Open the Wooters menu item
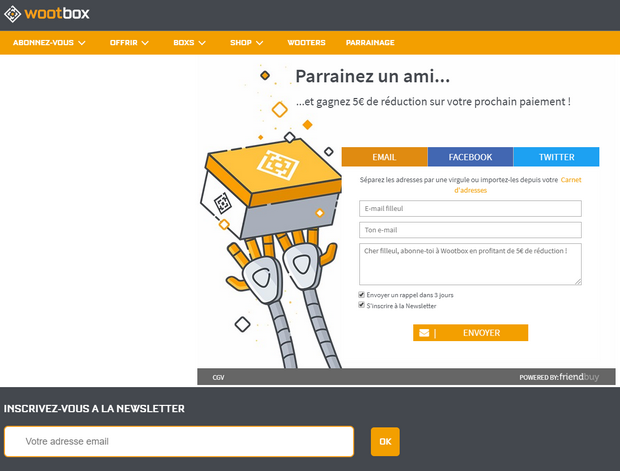Screen dimensions: 620x471 pyautogui.click(x=306, y=43)
